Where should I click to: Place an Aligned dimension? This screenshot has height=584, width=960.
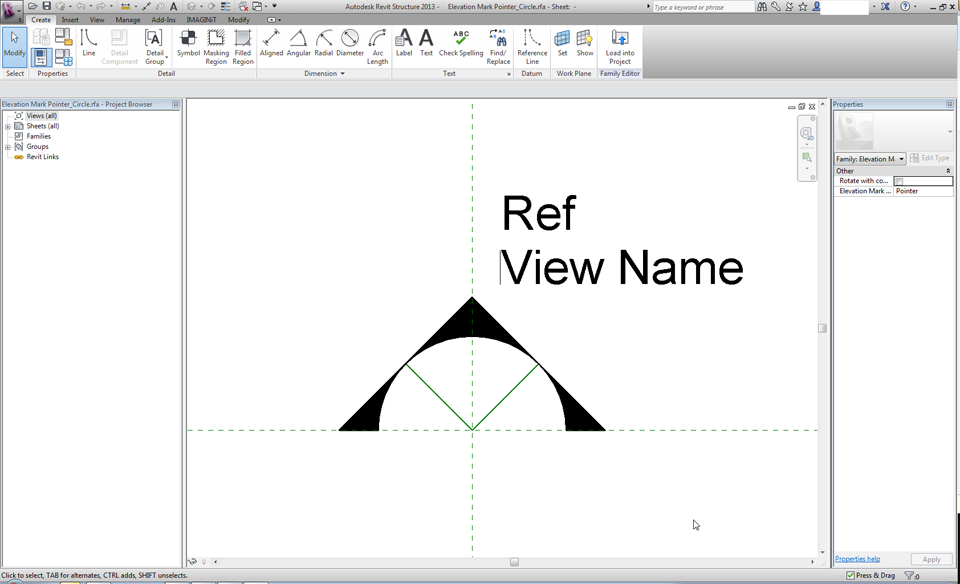(272, 44)
